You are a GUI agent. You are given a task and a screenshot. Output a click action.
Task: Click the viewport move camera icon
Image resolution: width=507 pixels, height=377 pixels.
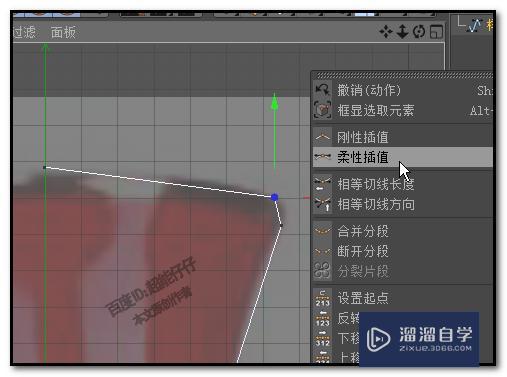coord(386,32)
